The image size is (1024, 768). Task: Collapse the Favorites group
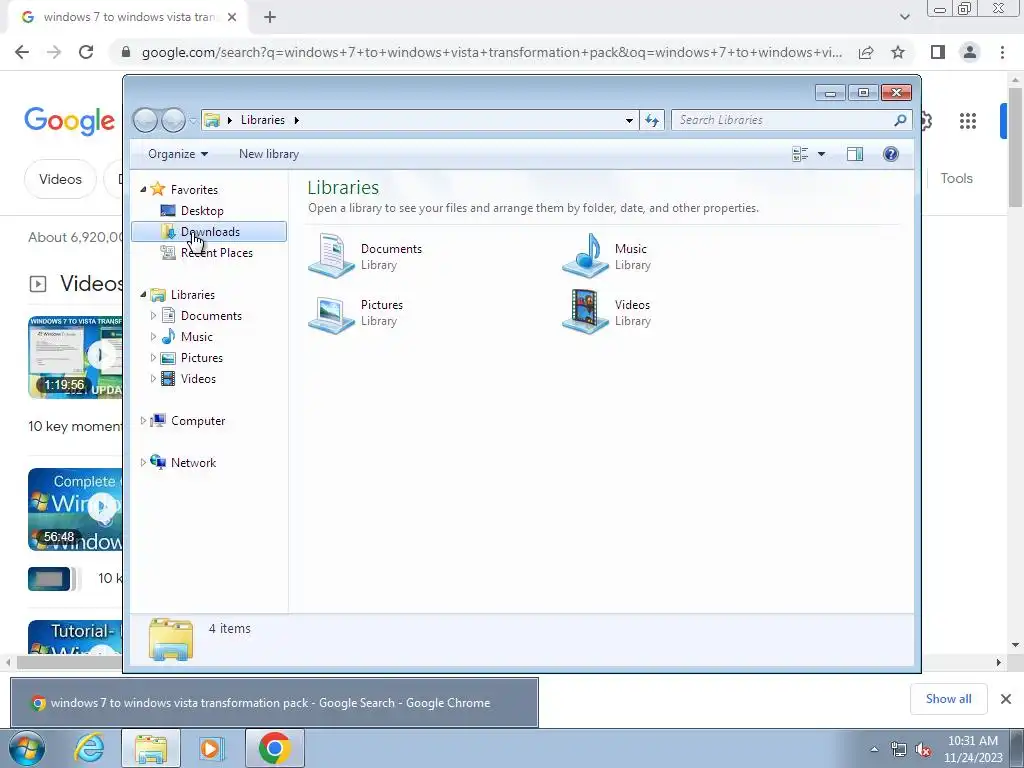click(143, 189)
